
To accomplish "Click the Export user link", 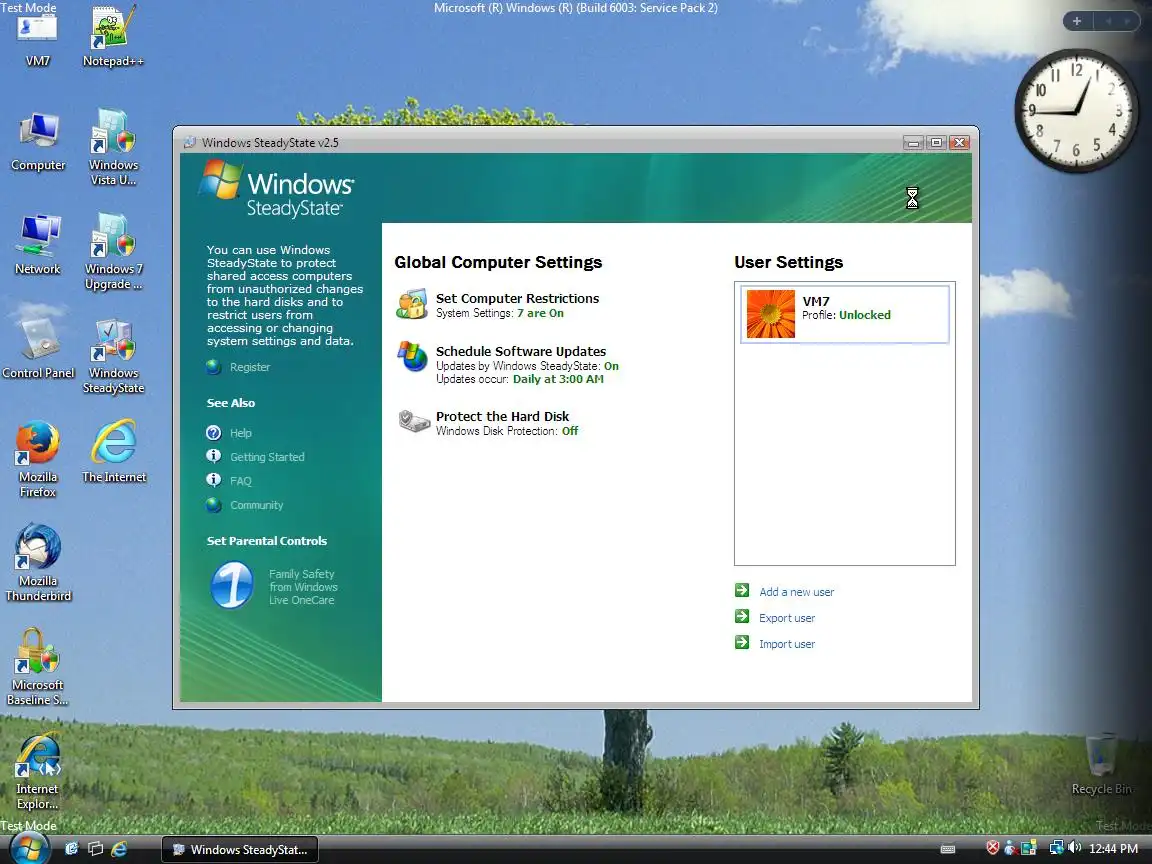I will coord(787,618).
